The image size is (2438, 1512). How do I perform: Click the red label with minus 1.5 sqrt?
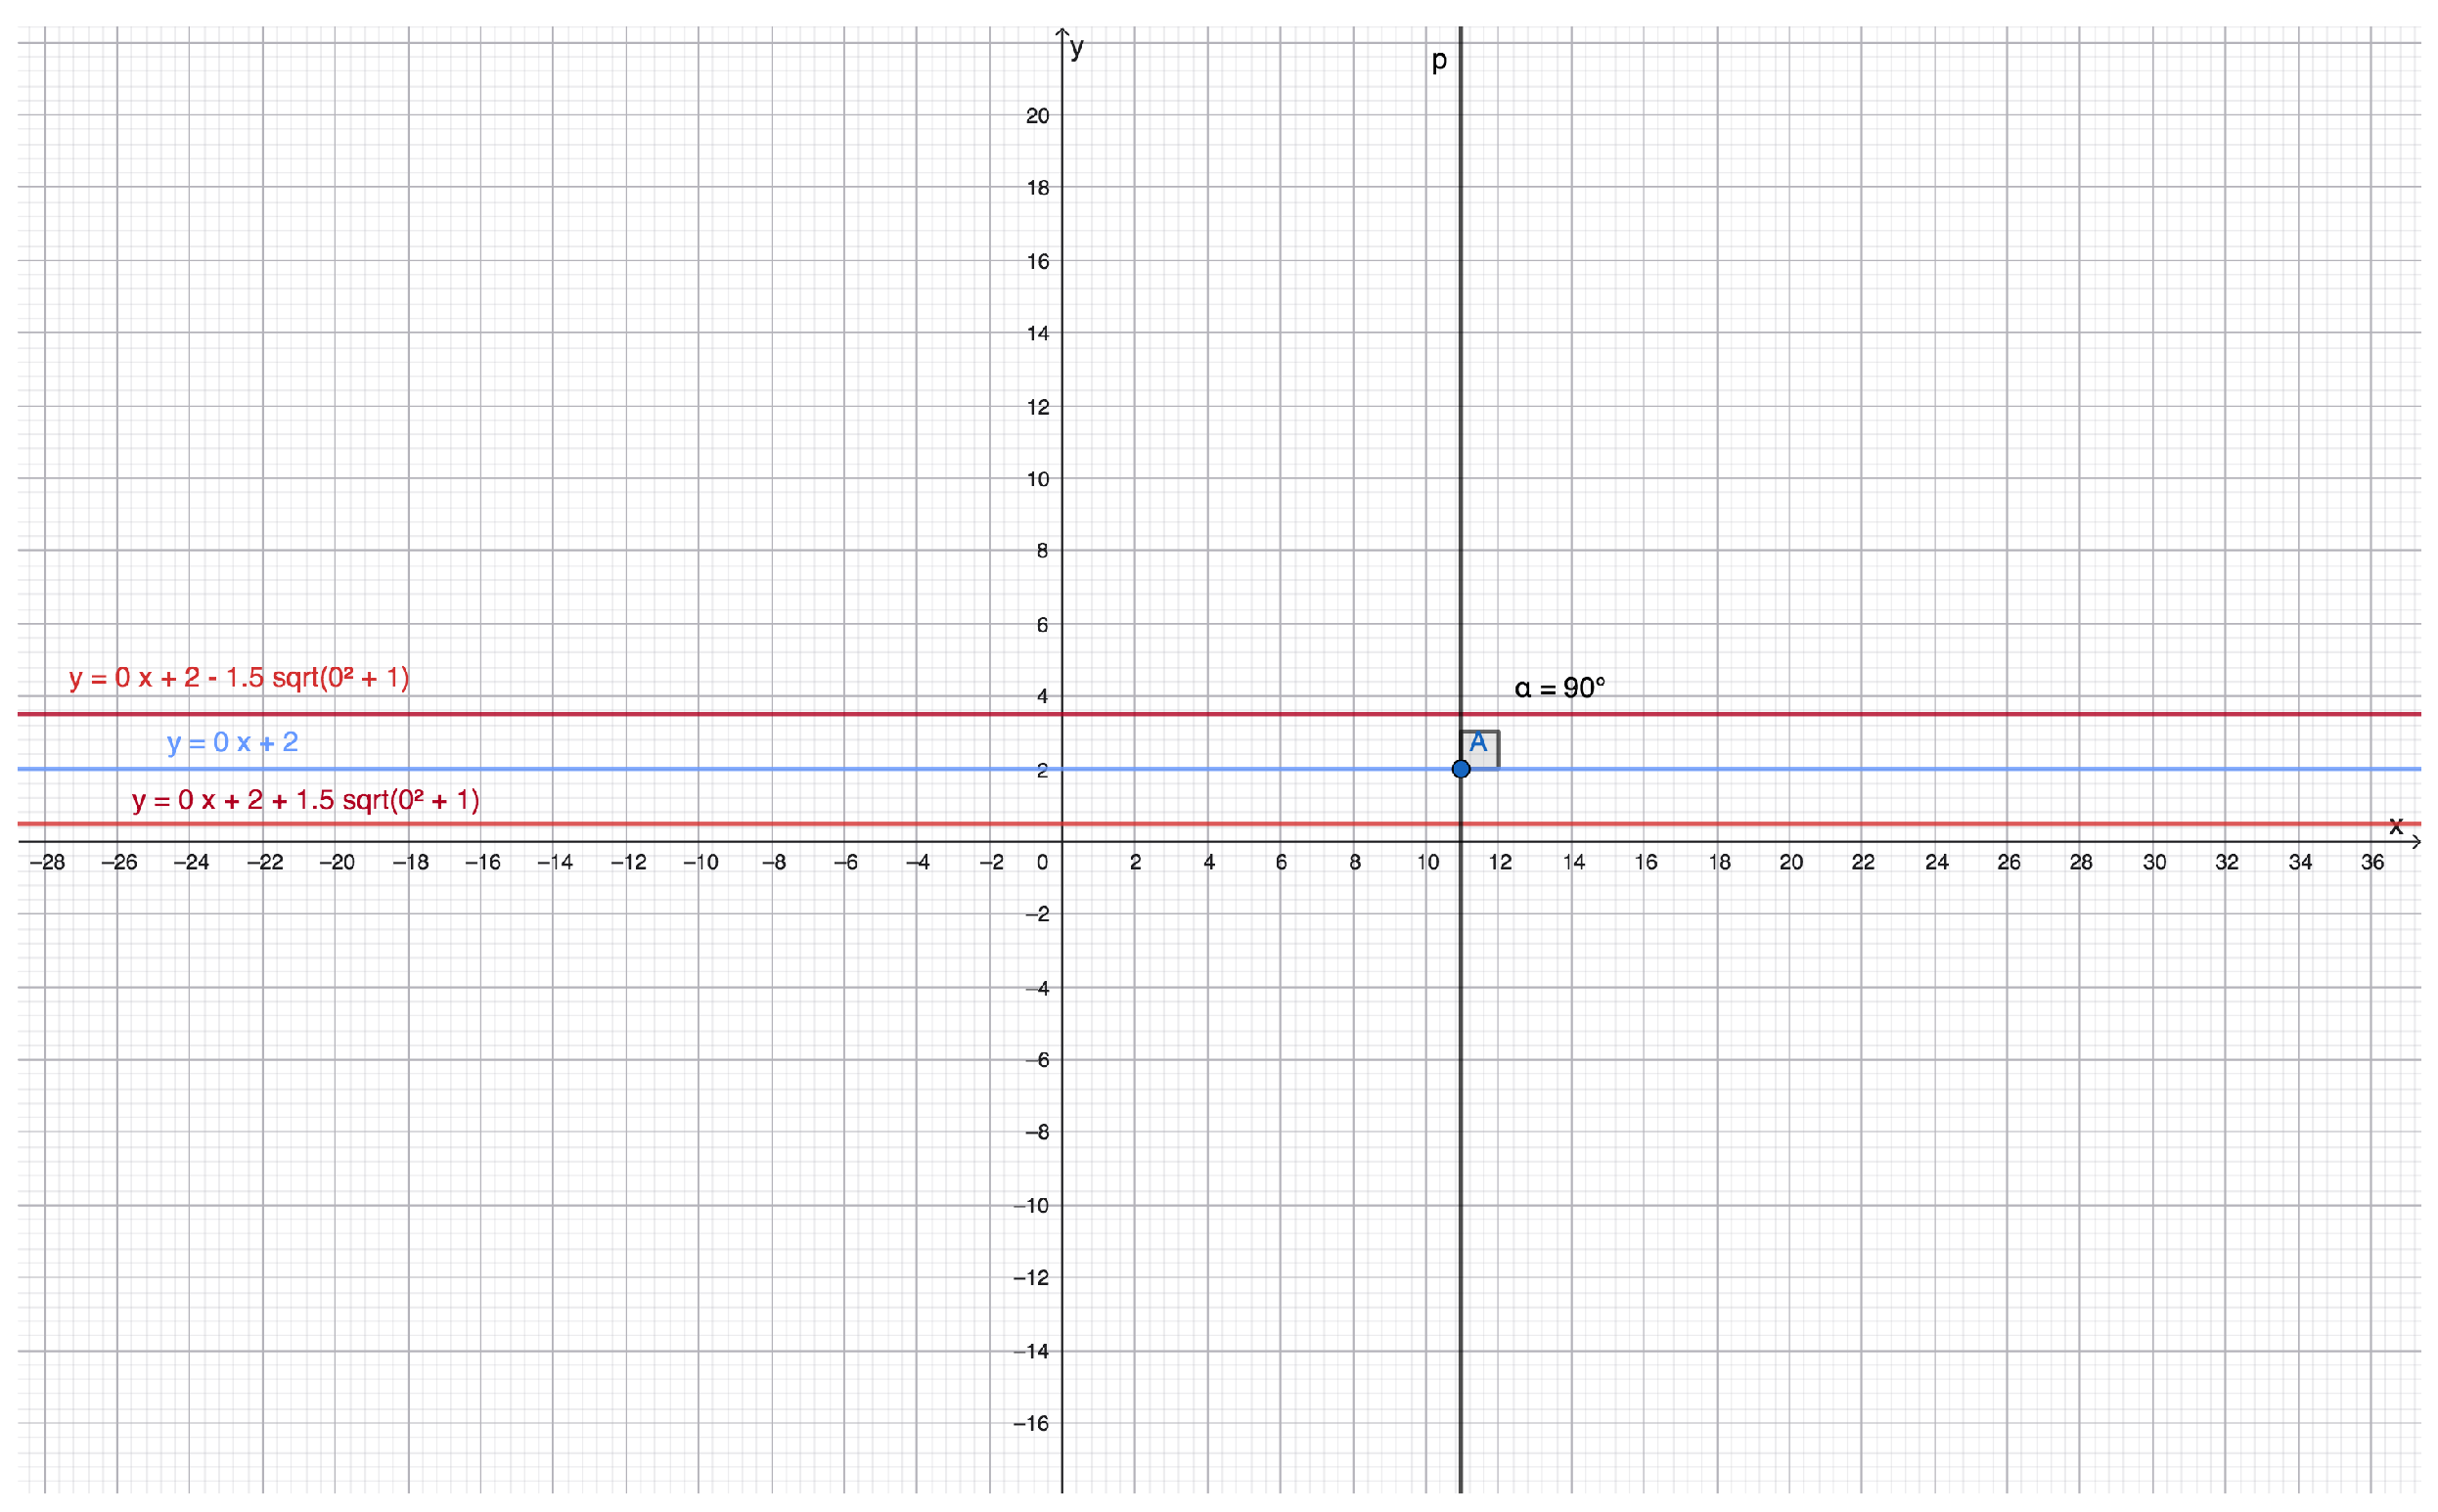pos(239,678)
